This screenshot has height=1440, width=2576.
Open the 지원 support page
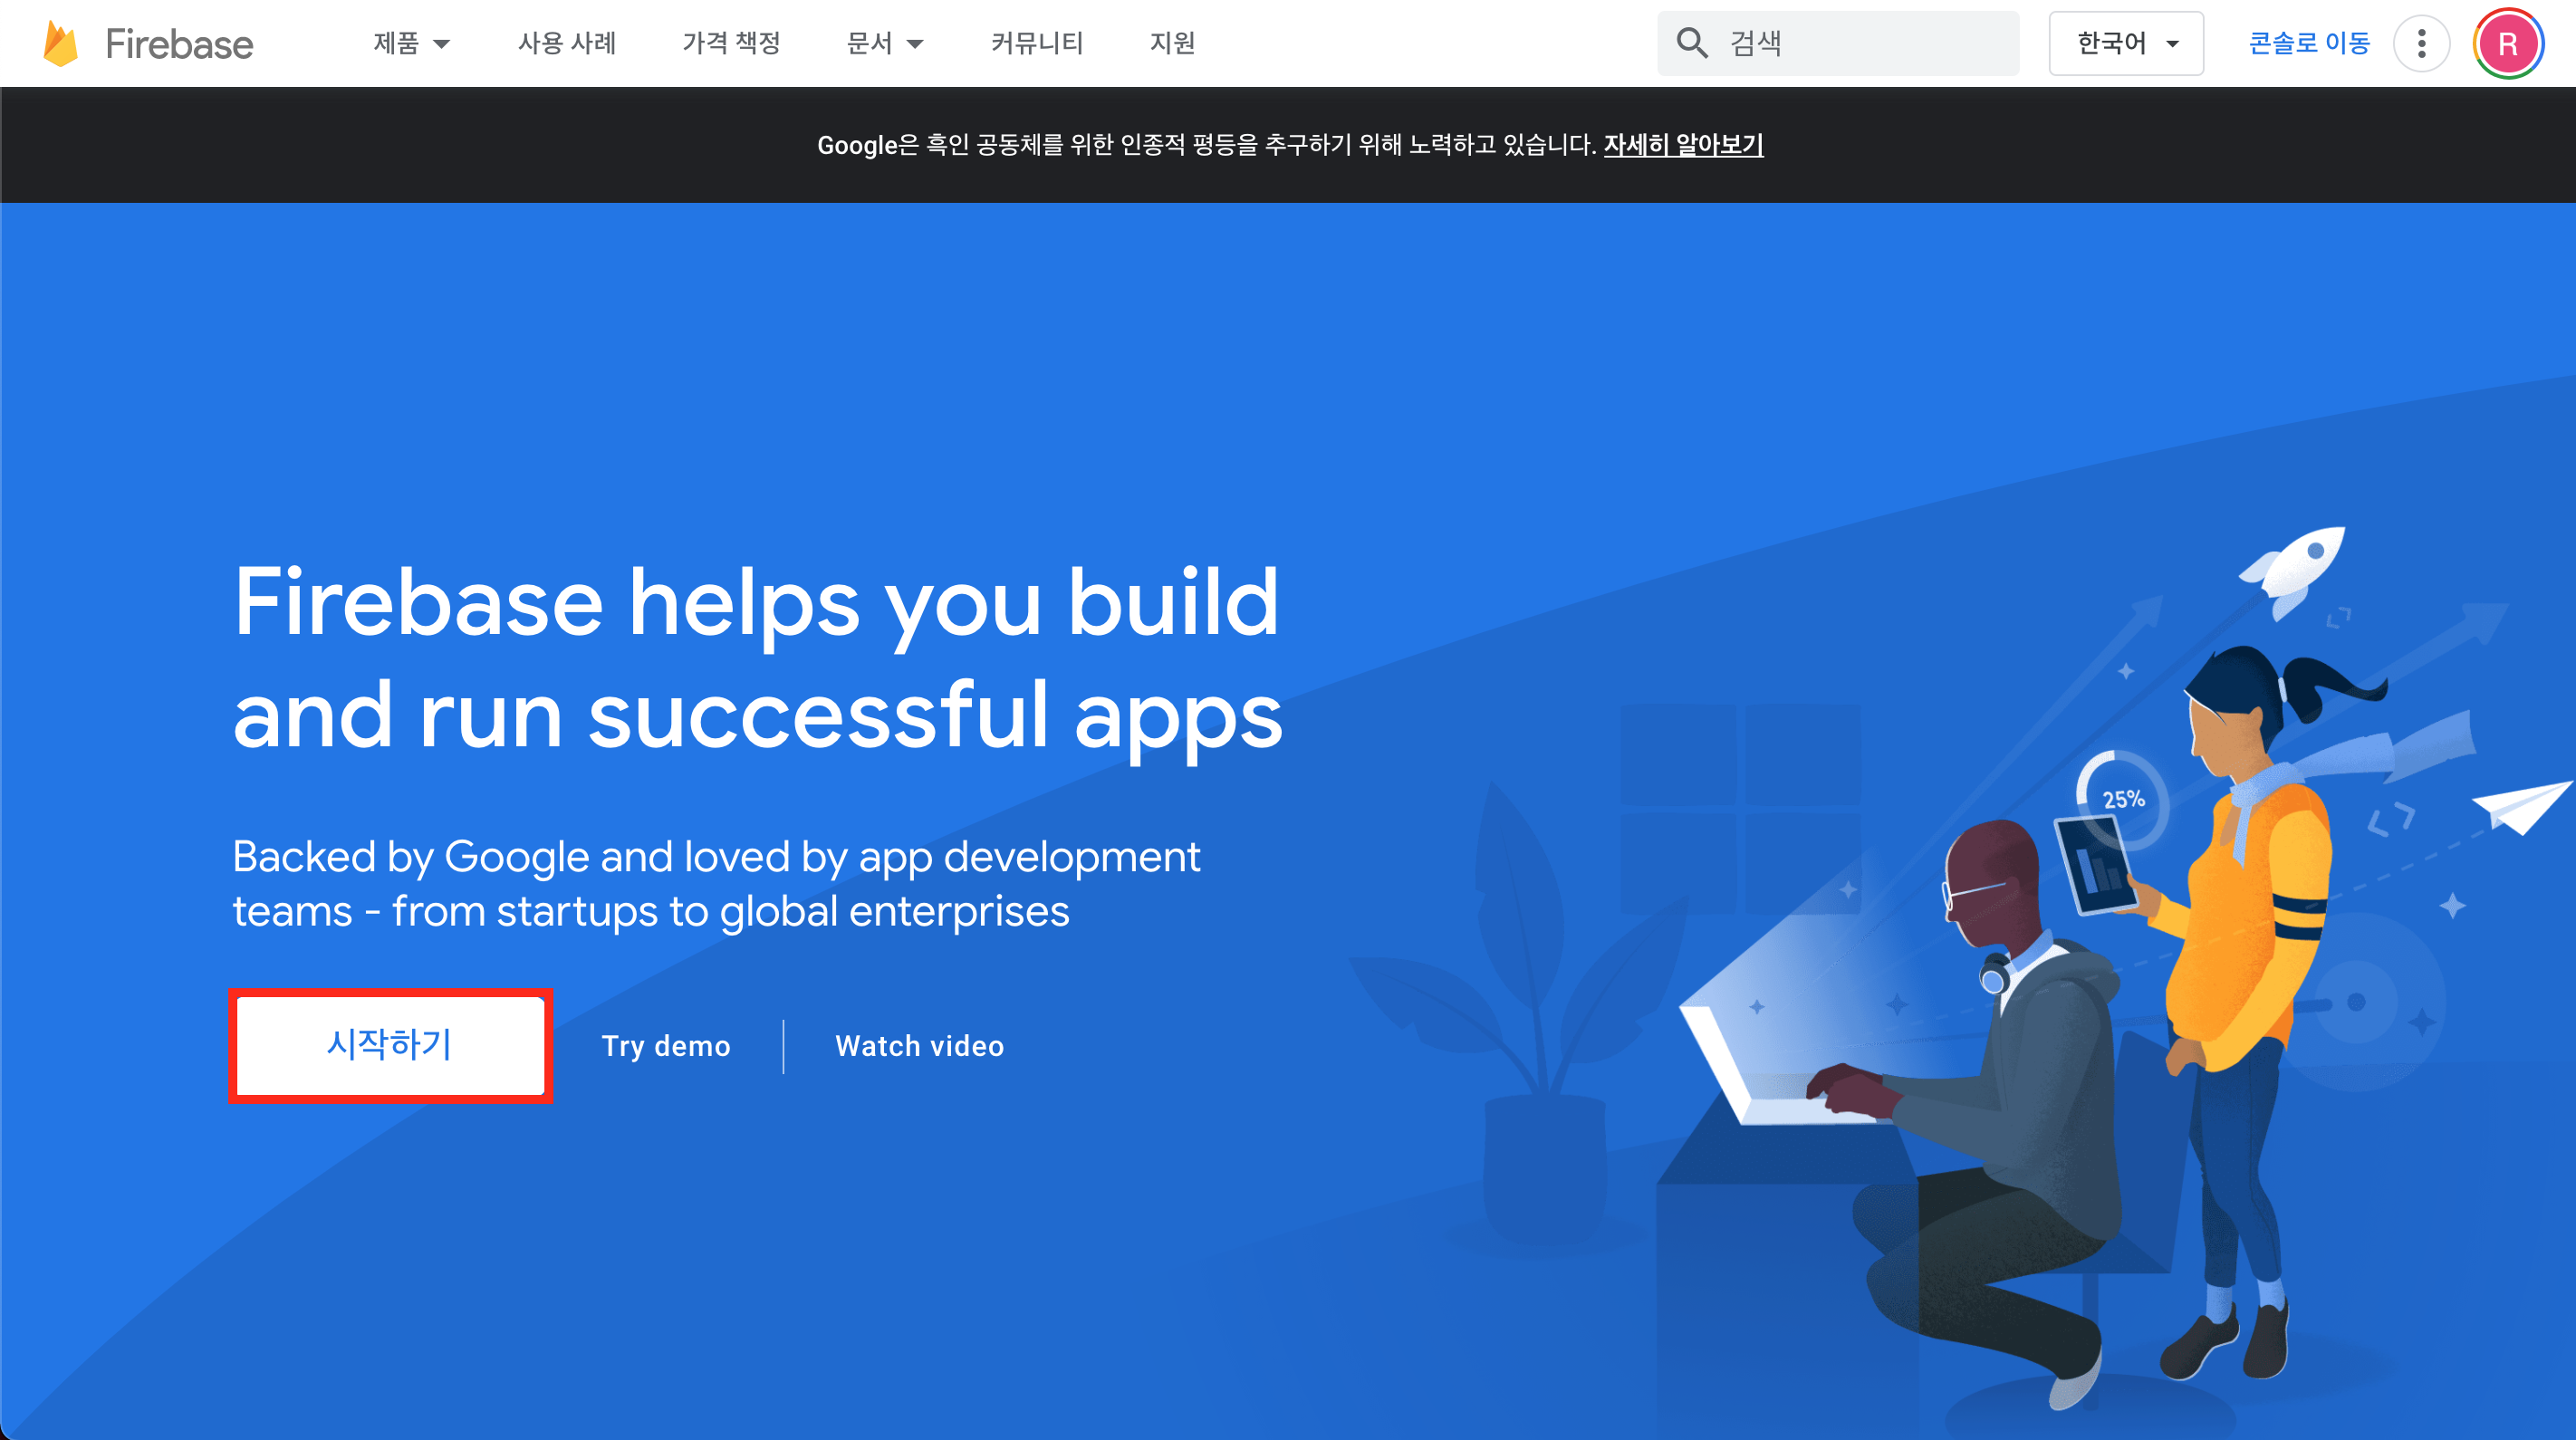1172,43
